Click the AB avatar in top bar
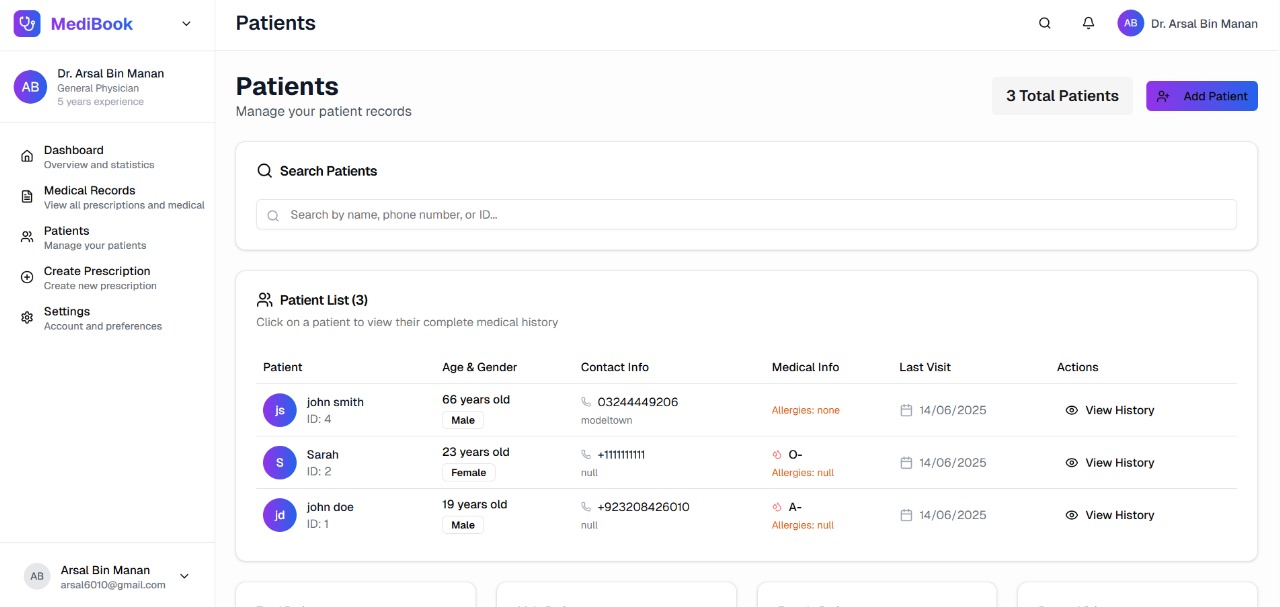 click(x=1131, y=24)
